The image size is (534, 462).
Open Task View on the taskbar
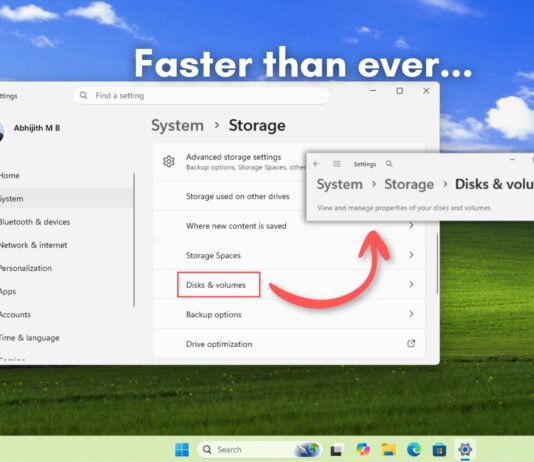pos(336,450)
